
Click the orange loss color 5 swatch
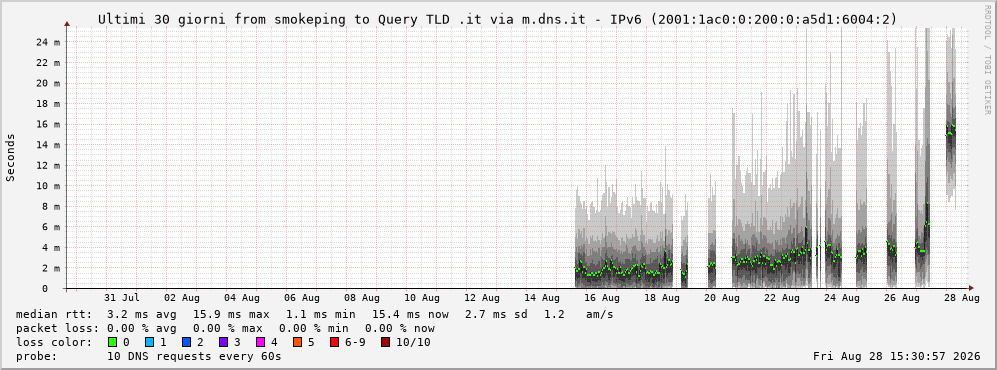coord(297,342)
